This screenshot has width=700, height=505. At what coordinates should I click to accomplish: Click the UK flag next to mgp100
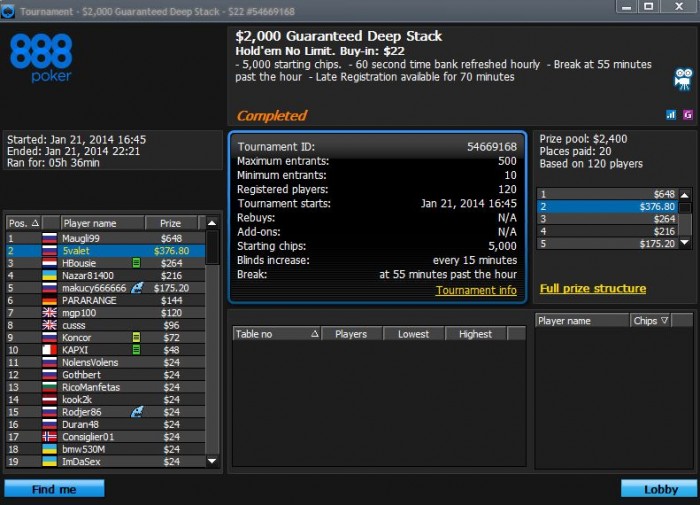click(50, 313)
